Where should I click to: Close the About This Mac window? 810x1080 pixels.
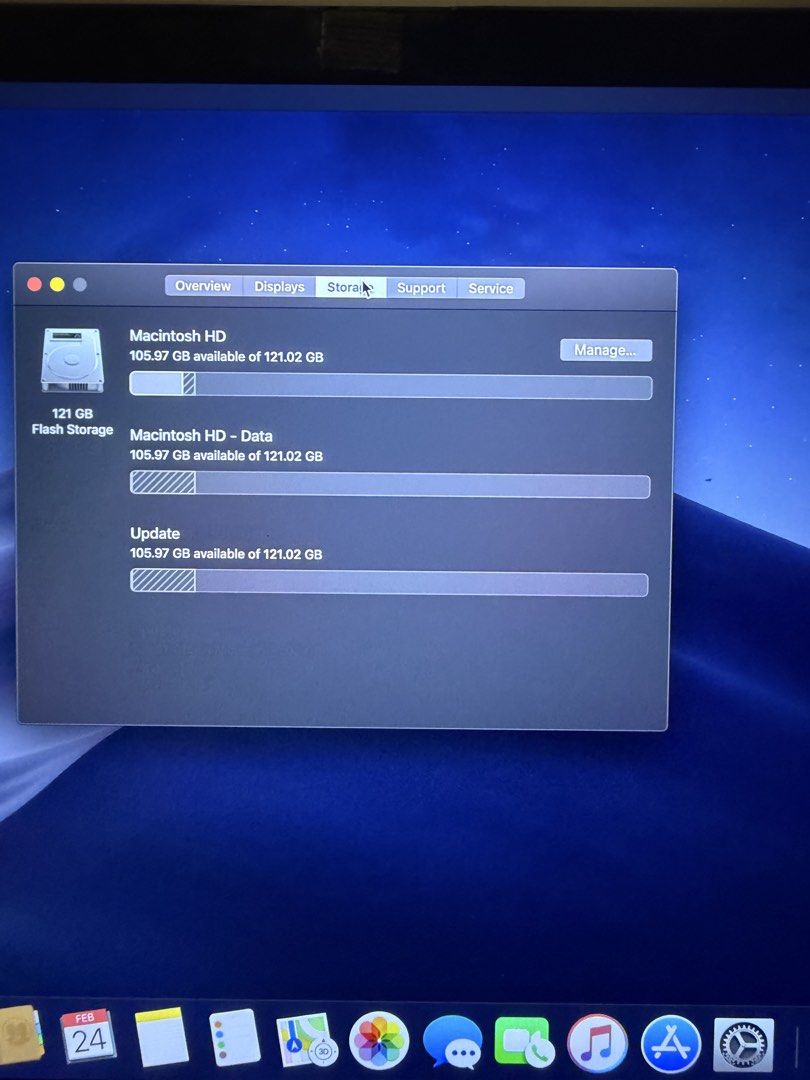pos(34,284)
